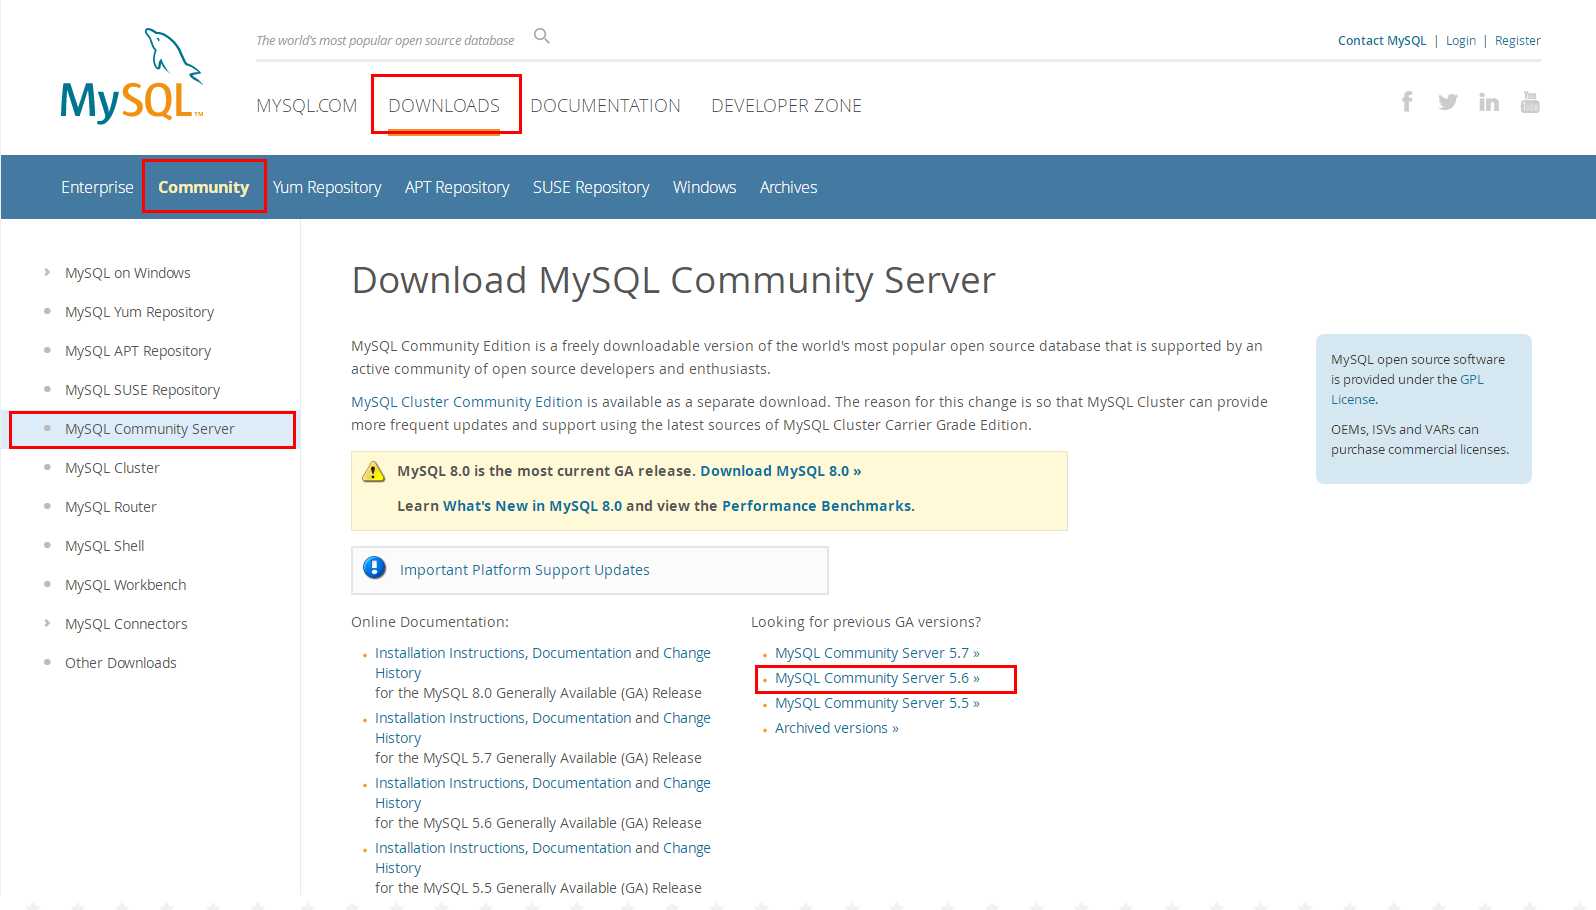Open MySQL Cluster Community Edition link
Screen dimensions: 1596x910
pos(466,402)
